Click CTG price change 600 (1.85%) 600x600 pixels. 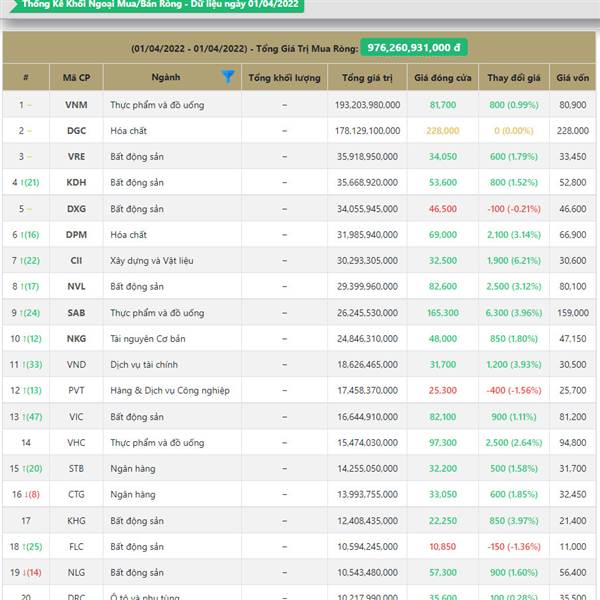pyautogui.click(x=514, y=494)
